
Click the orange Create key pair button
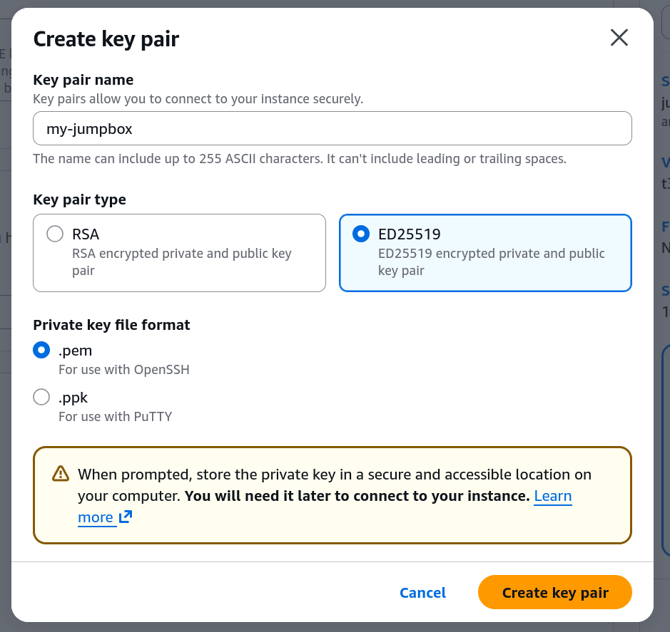tap(555, 592)
